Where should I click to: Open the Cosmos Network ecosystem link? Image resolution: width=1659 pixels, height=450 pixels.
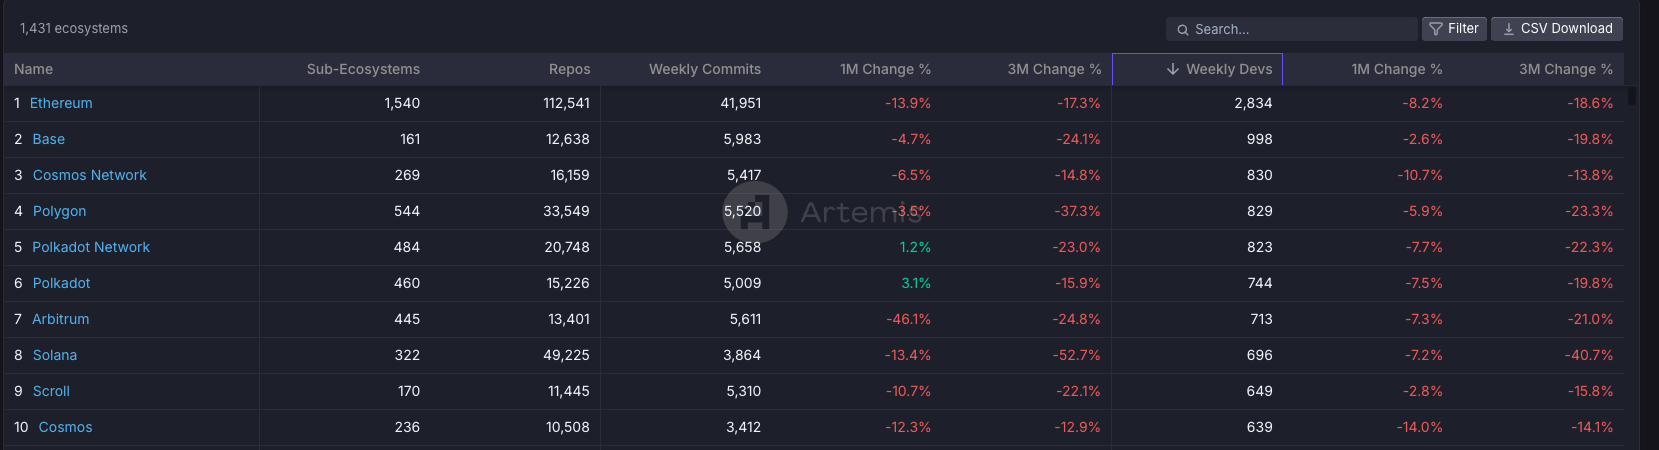pos(90,175)
